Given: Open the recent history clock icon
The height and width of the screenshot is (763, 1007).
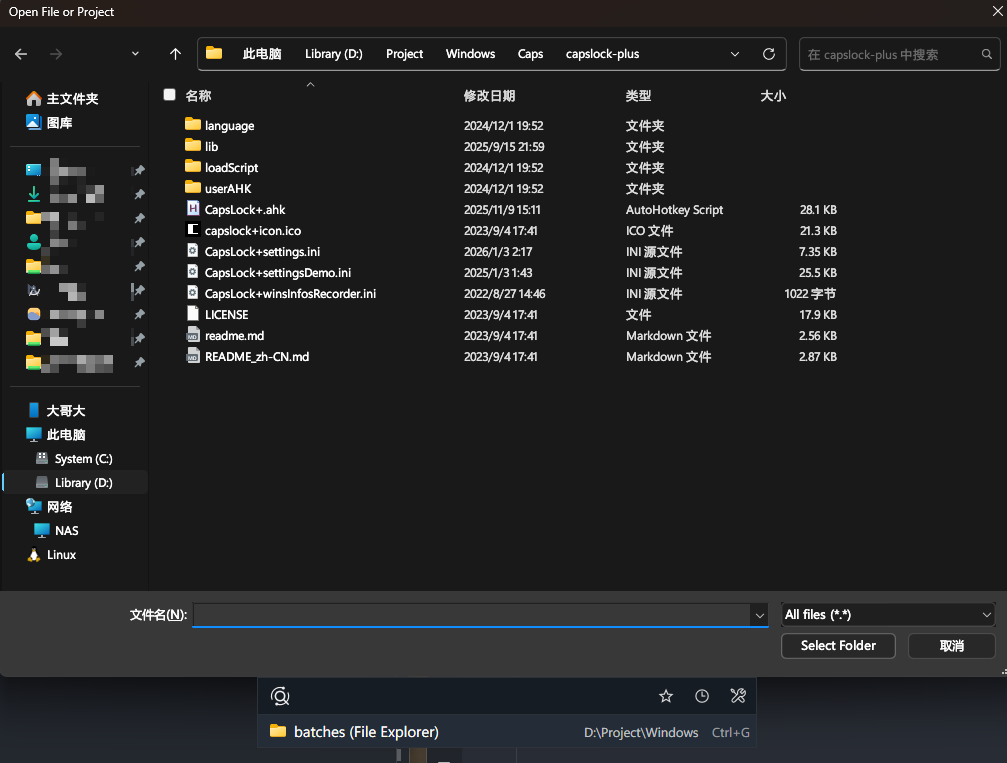Looking at the screenshot, I should pos(702,696).
